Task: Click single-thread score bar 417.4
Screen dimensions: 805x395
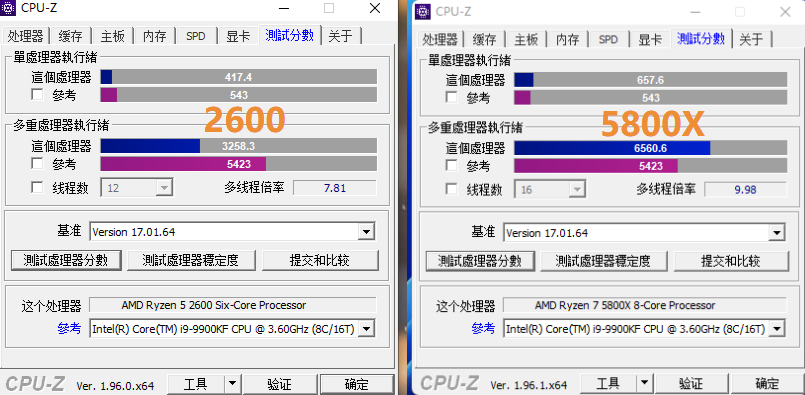Action: click(x=239, y=77)
